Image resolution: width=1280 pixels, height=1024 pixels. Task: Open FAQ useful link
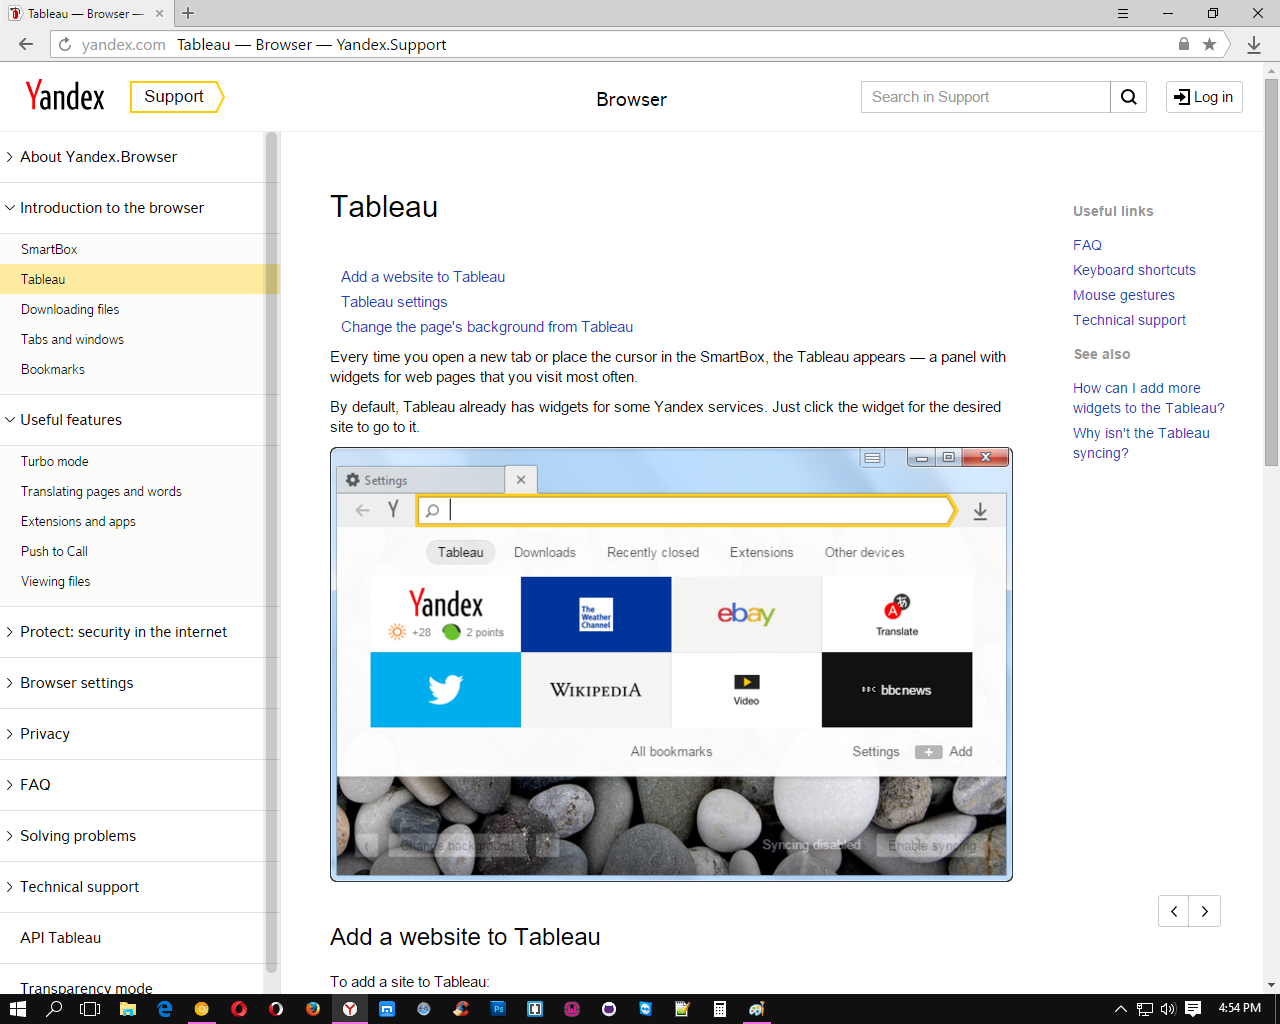(x=1087, y=245)
